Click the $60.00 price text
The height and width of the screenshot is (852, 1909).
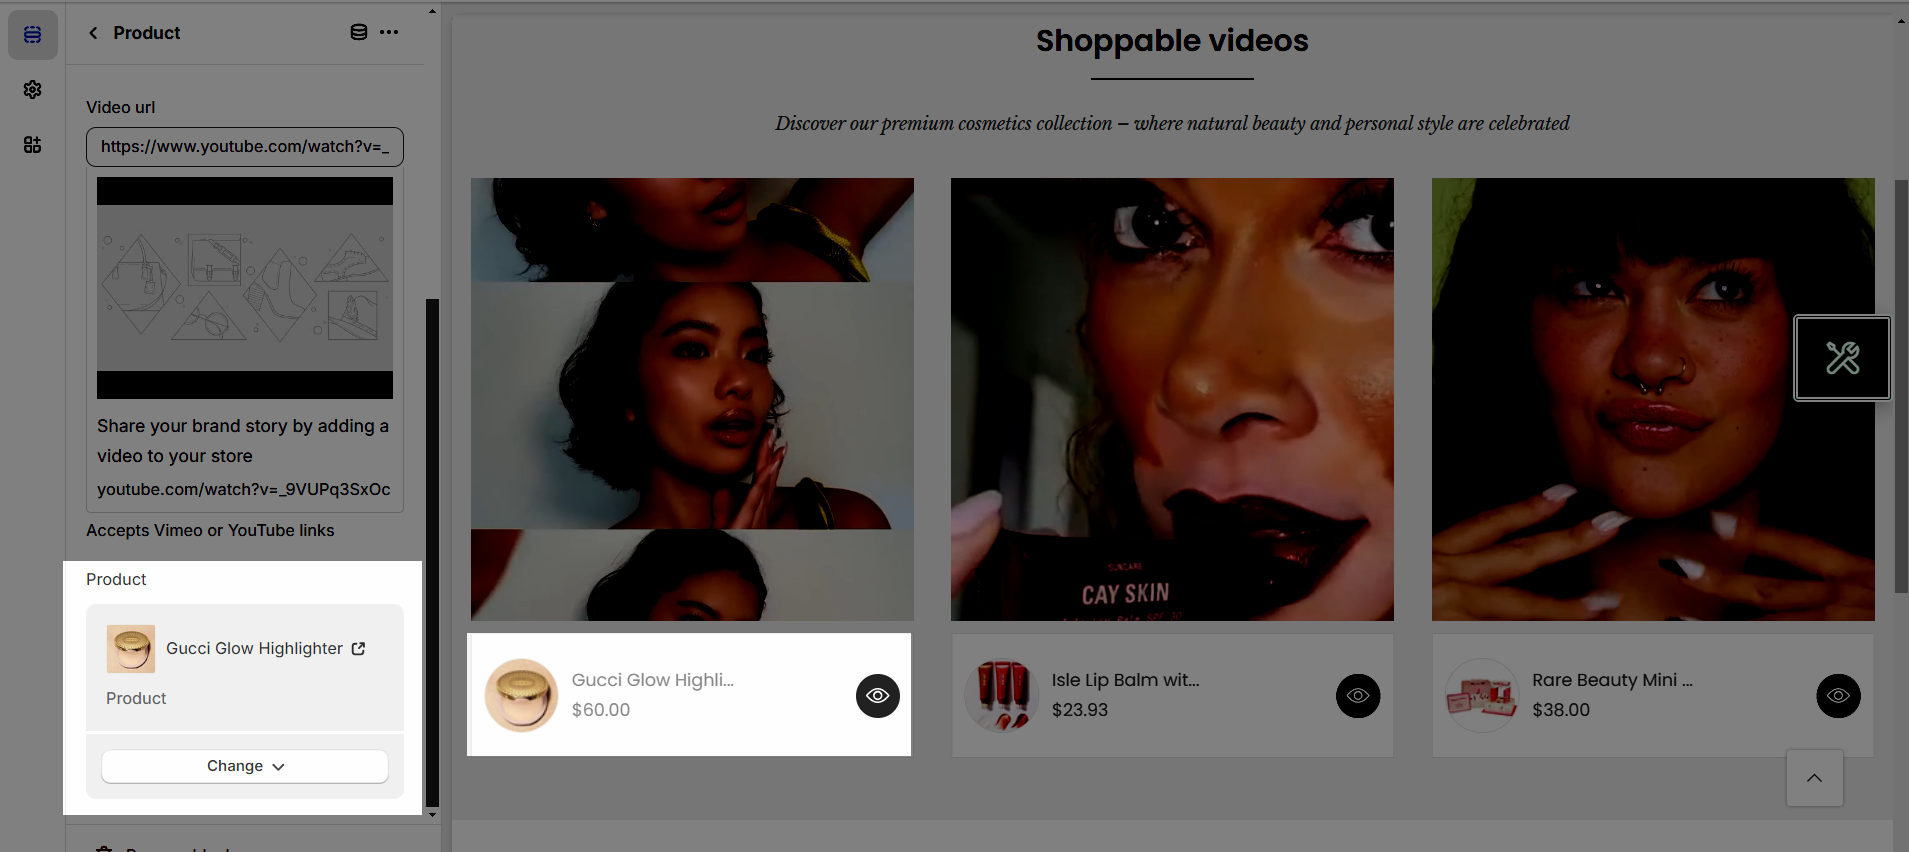(x=601, y=710)
